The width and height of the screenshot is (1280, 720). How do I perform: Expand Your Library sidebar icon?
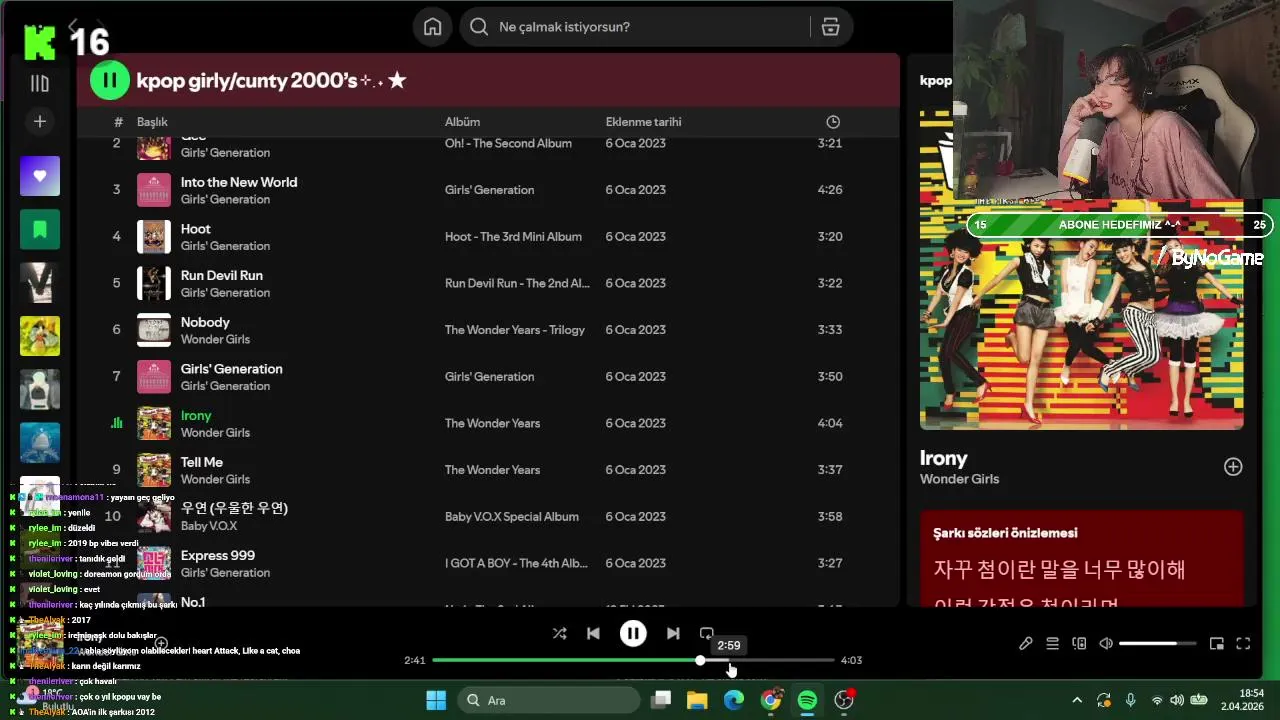tap(40, 84)
